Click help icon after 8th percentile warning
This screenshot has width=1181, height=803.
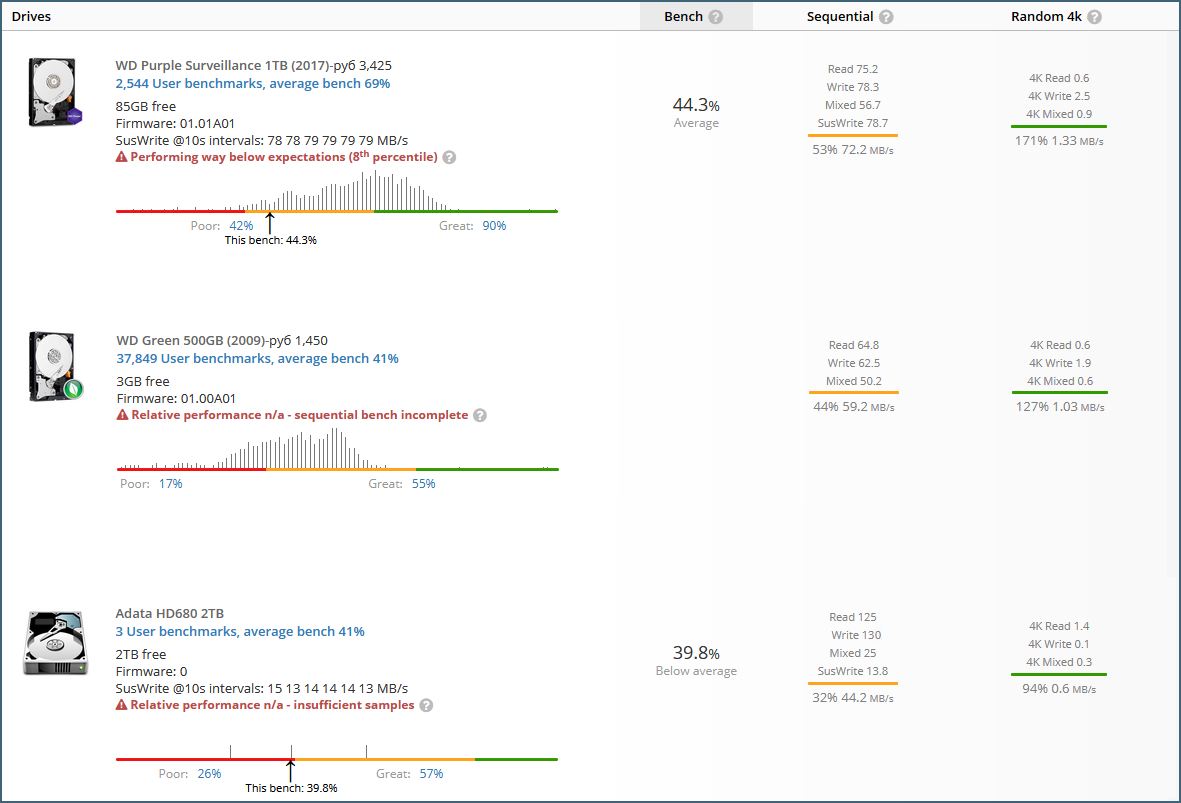tap(450, 158)
